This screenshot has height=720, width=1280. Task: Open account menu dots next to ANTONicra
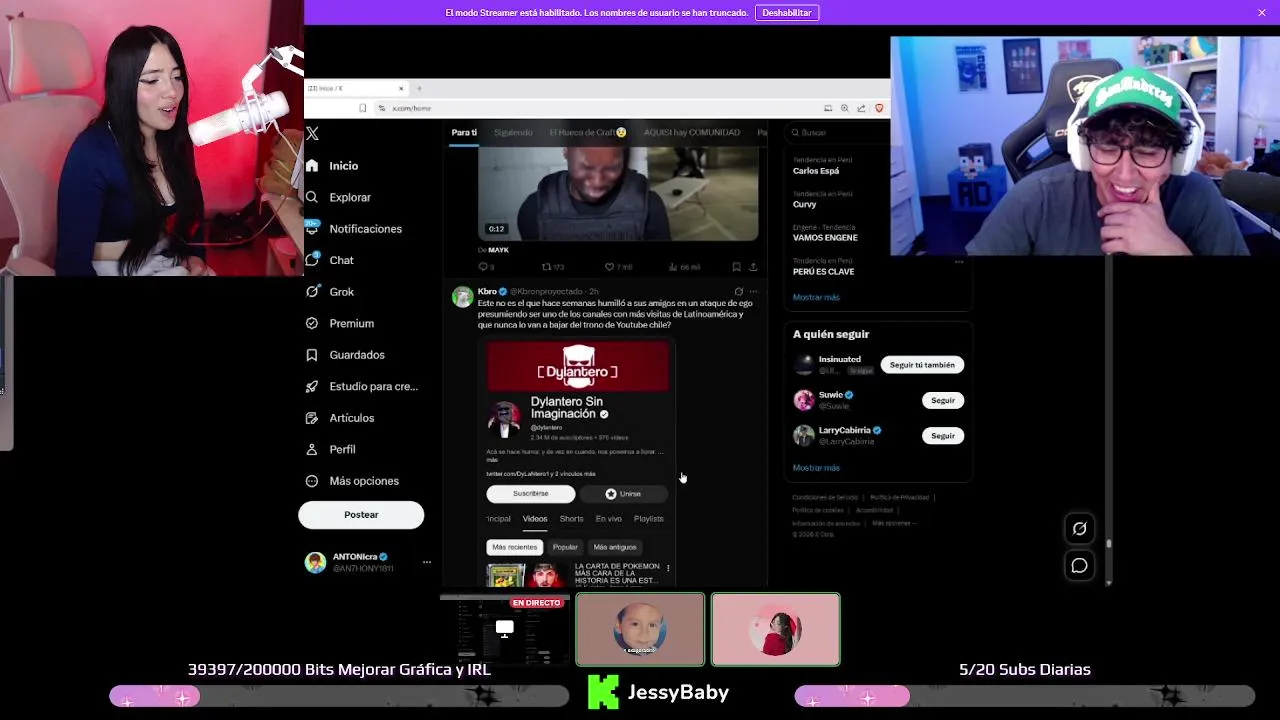pos(426,562)
